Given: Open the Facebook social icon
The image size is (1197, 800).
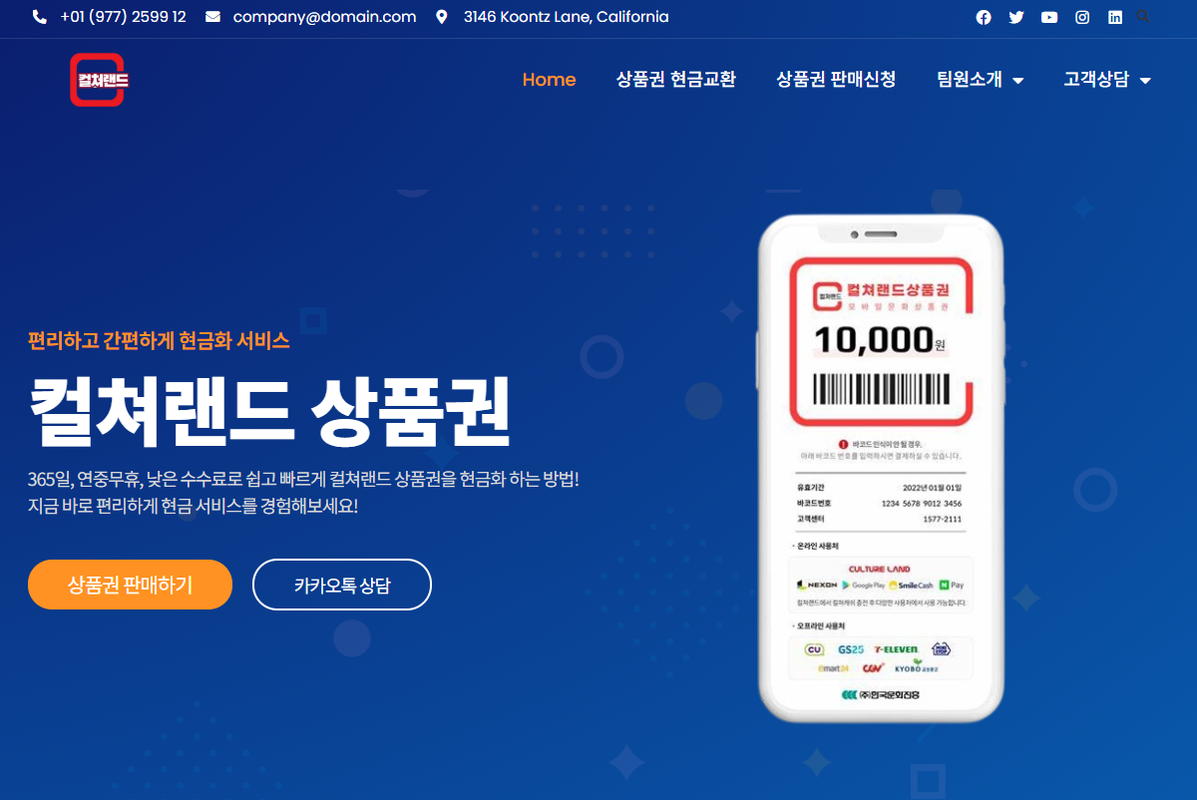Looking at the screenshot, I should 983,17.
